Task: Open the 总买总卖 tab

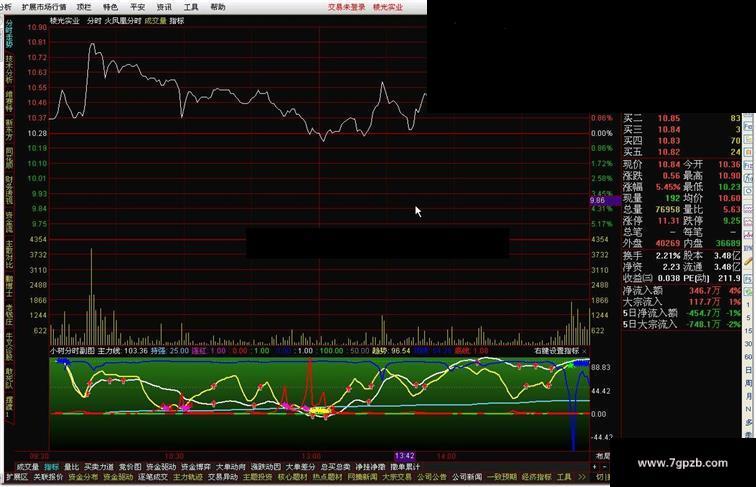Action: click(336, 467)
